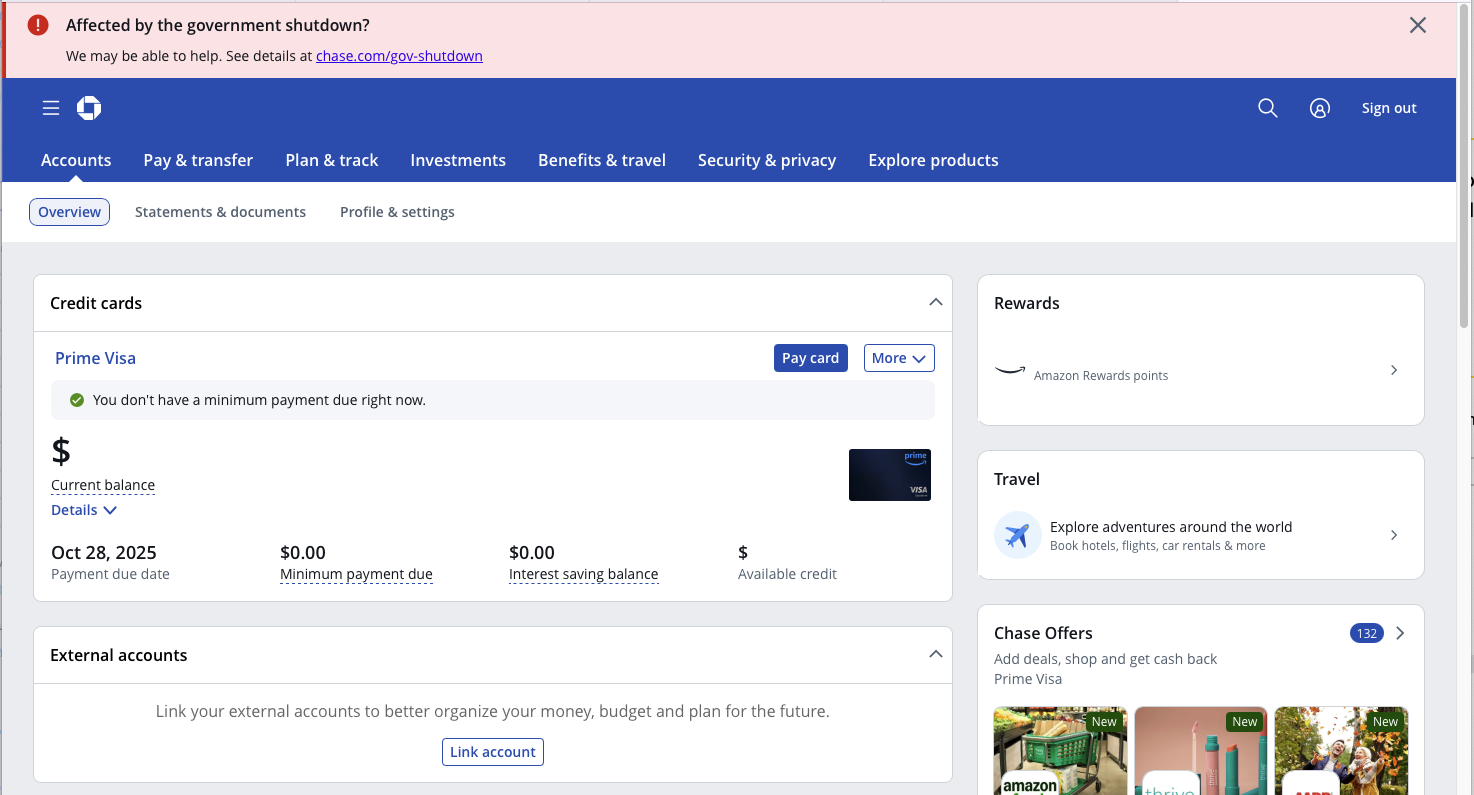The height and width of the screenshot is (795, 1474).
Task: Open the search icon
Action: point(1267,107)
